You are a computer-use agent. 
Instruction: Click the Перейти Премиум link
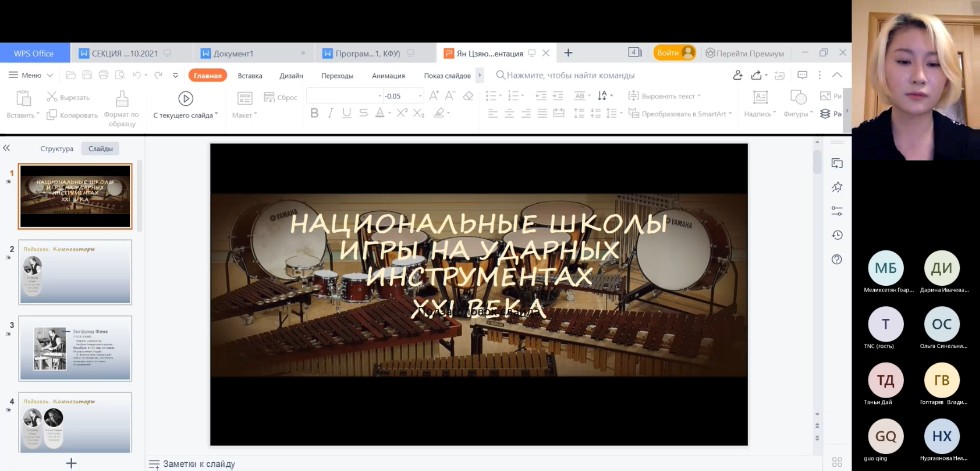750,52
